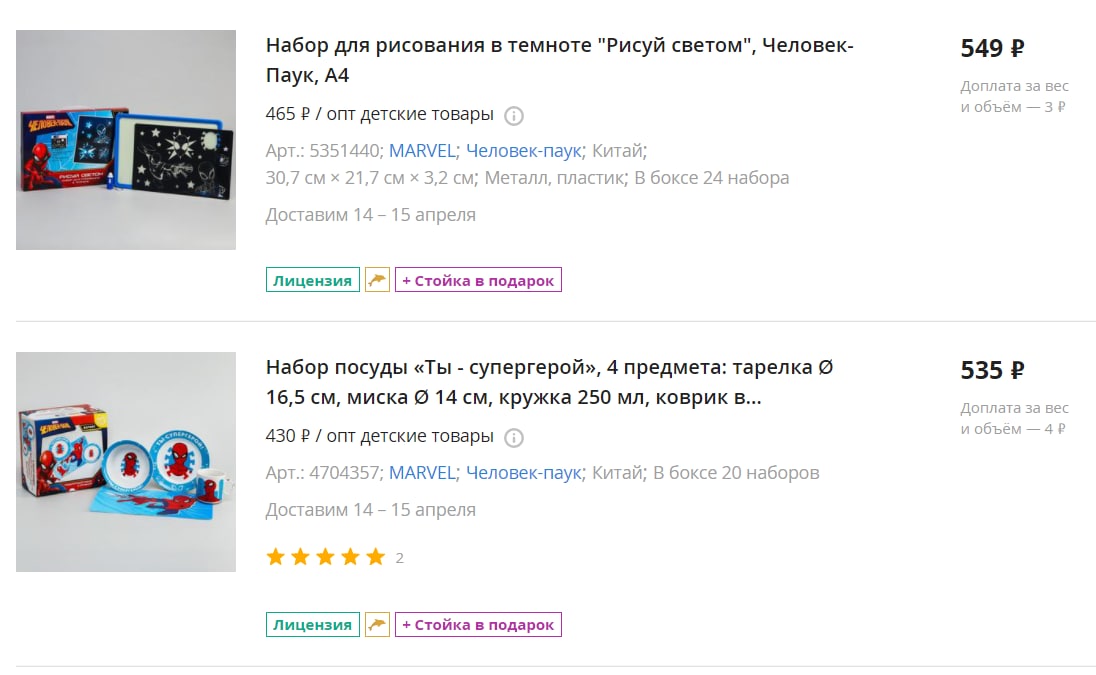Click Лицензия badge on drawing set

312,280
